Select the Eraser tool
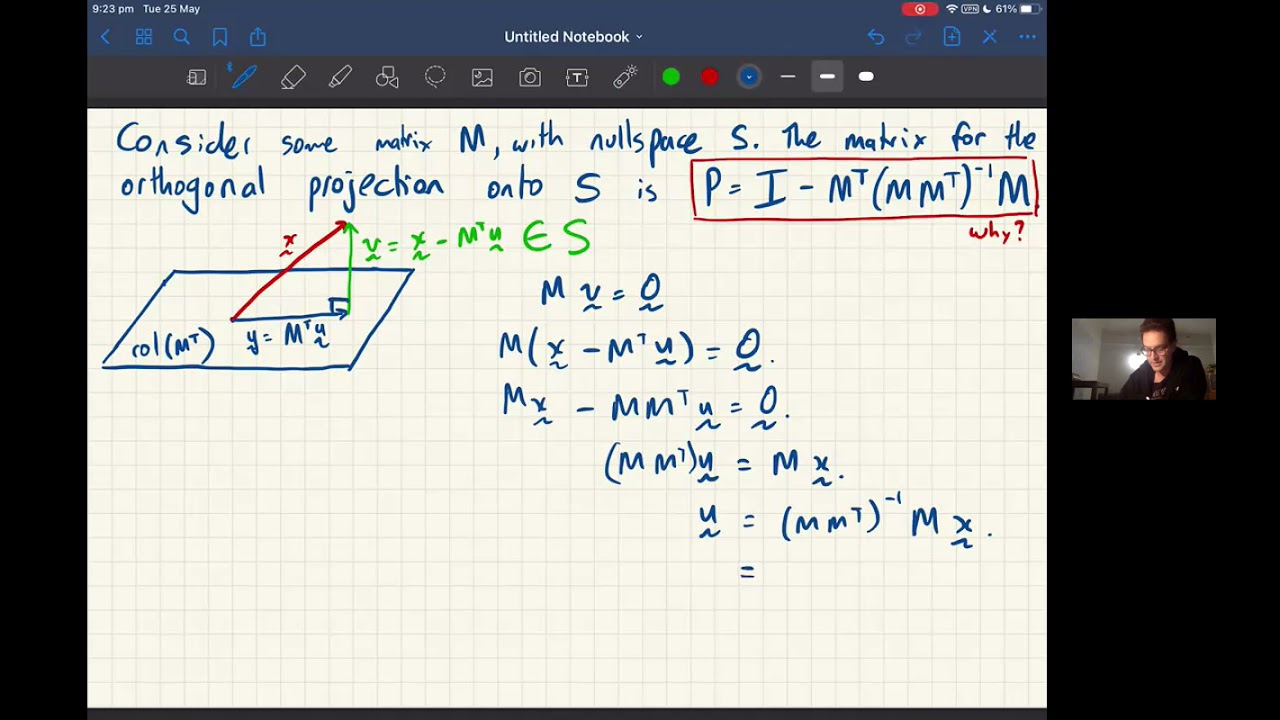This screenshot has width=1280, height=720. (x=292, y=77)
